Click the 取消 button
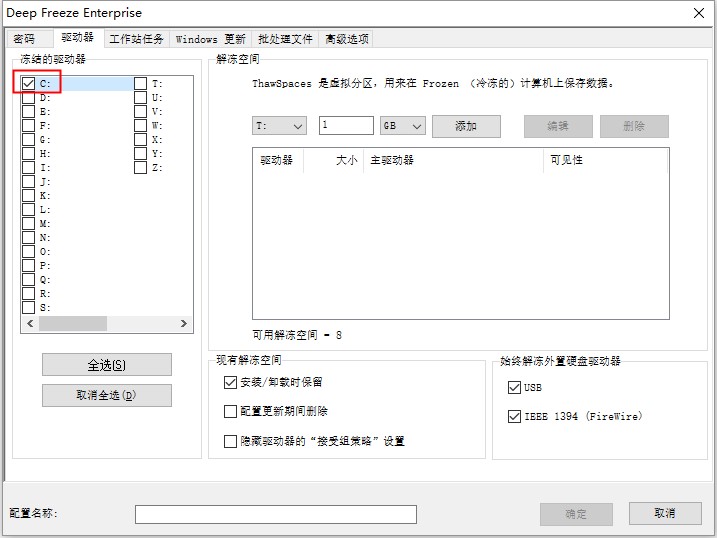717x538 pixels. tap(665, 513)
